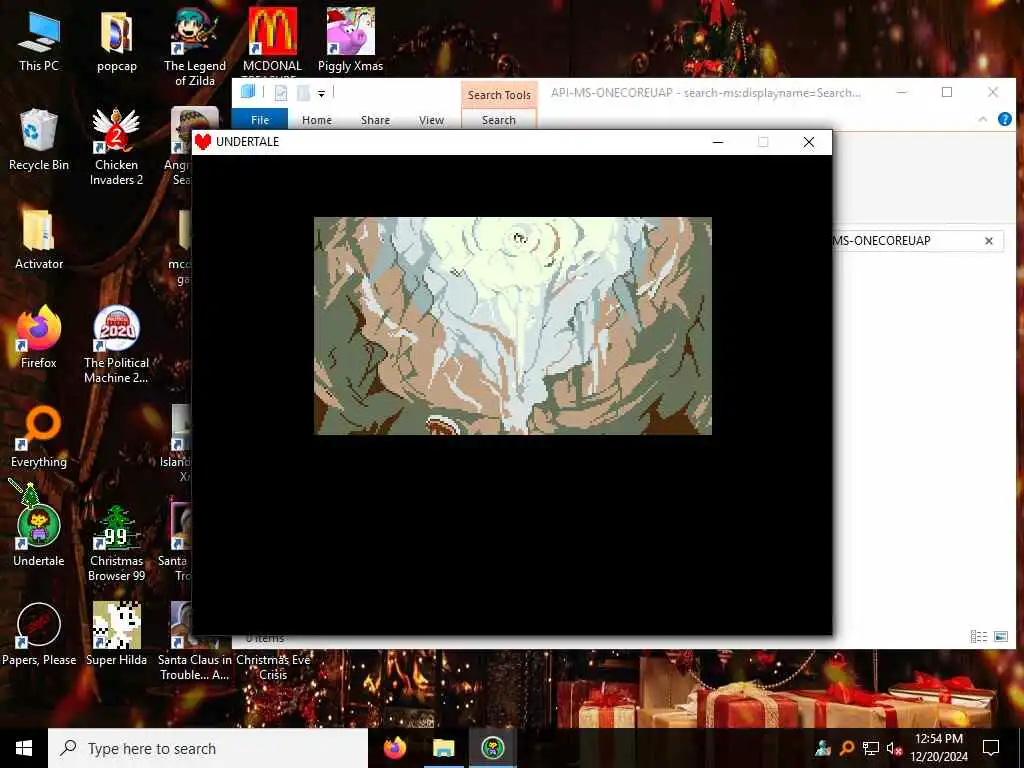Launch the Super Hilda shortcut
This screenshot has height=768, width=1024.
116,635
